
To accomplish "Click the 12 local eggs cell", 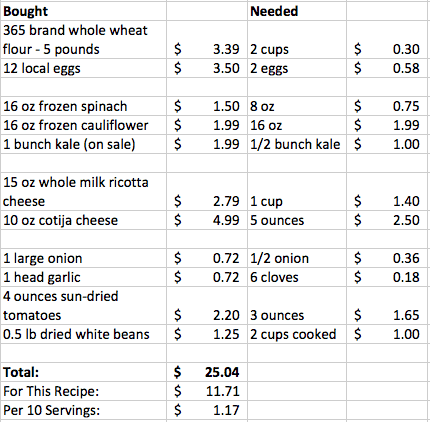I will pos(83,68).
